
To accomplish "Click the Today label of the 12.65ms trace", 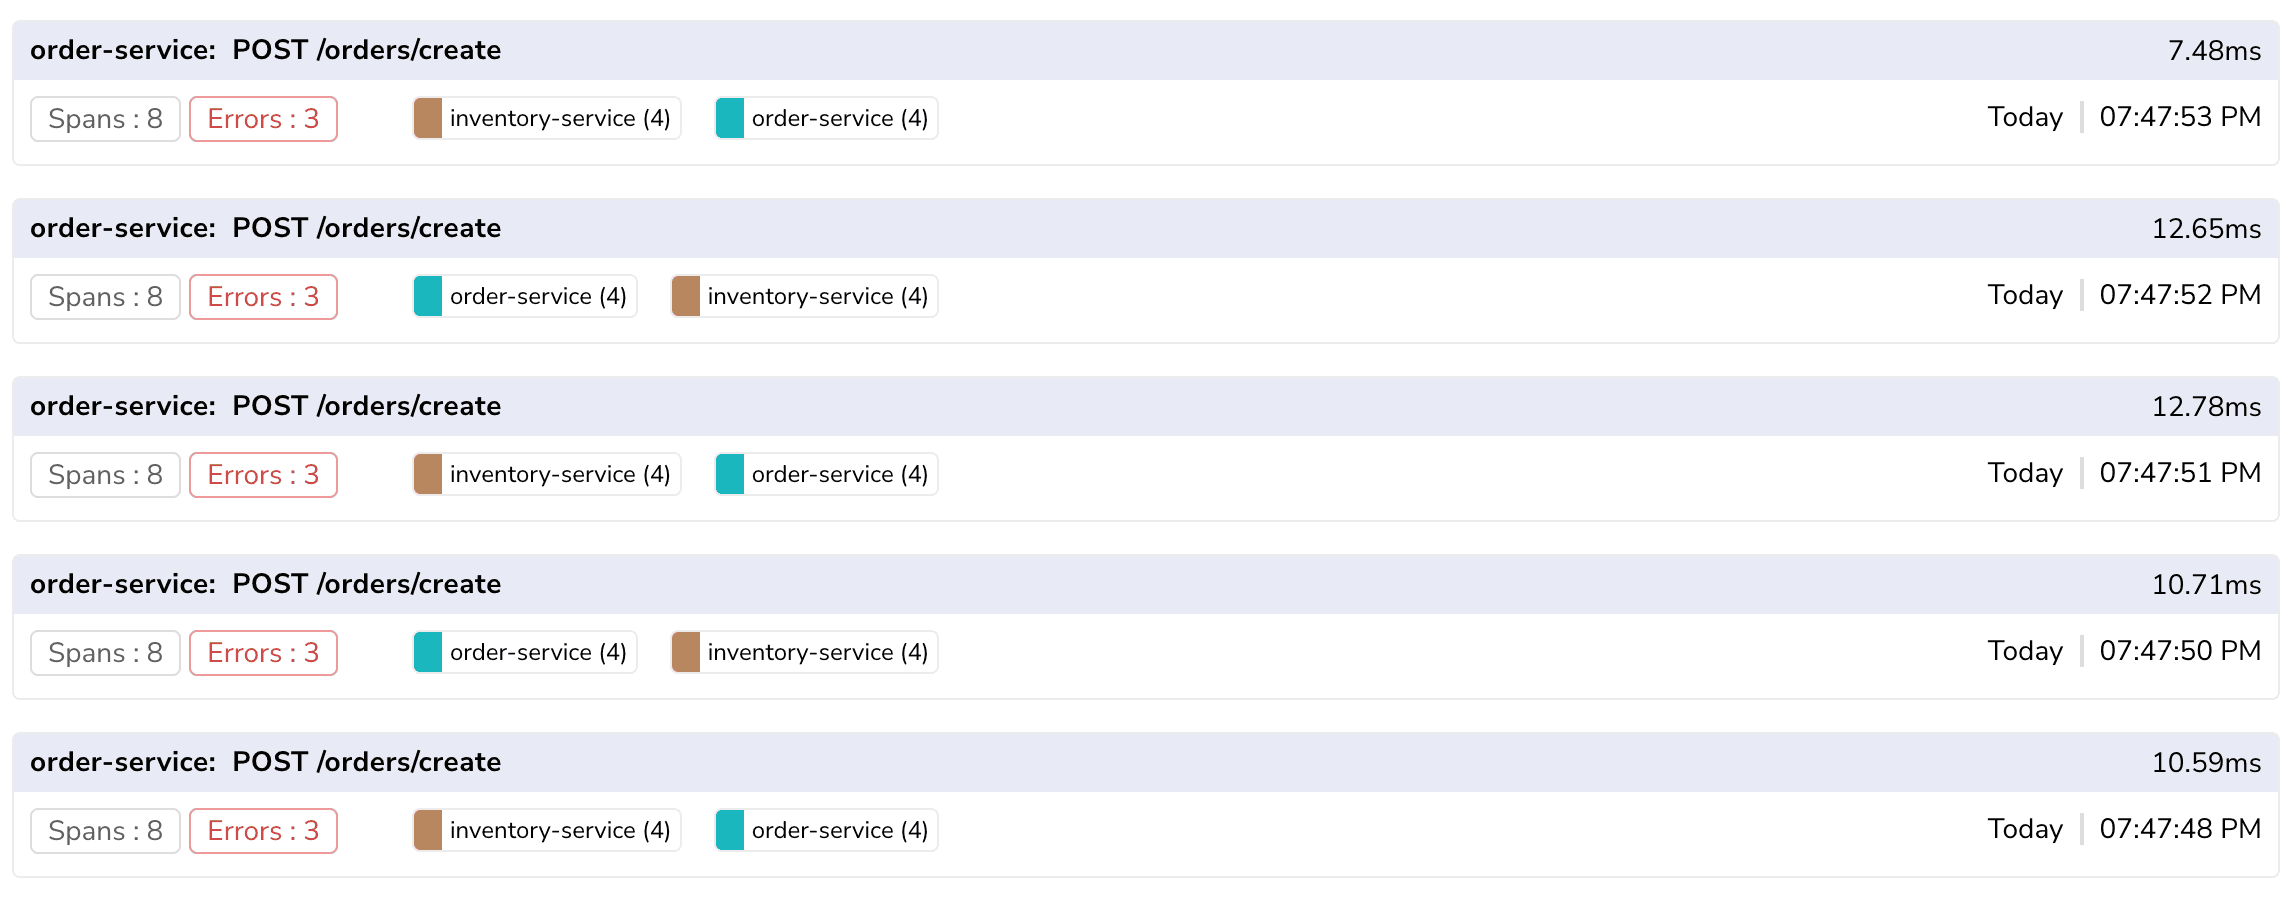I will [x=2024, y=294].
